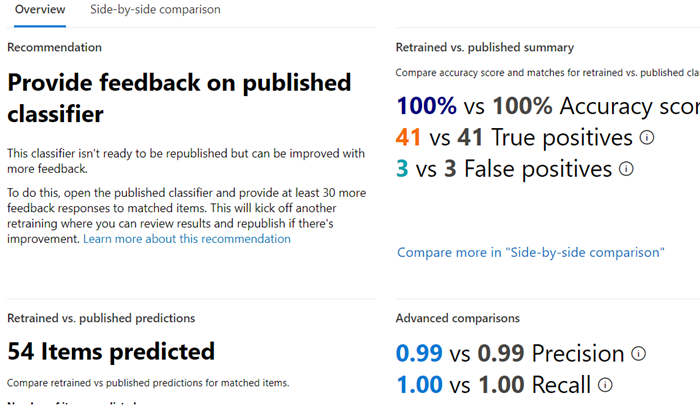The width and height of the screenshot is (700, 417).
Task: Click the teal 3 false positives number
Action: coord(402,169)
